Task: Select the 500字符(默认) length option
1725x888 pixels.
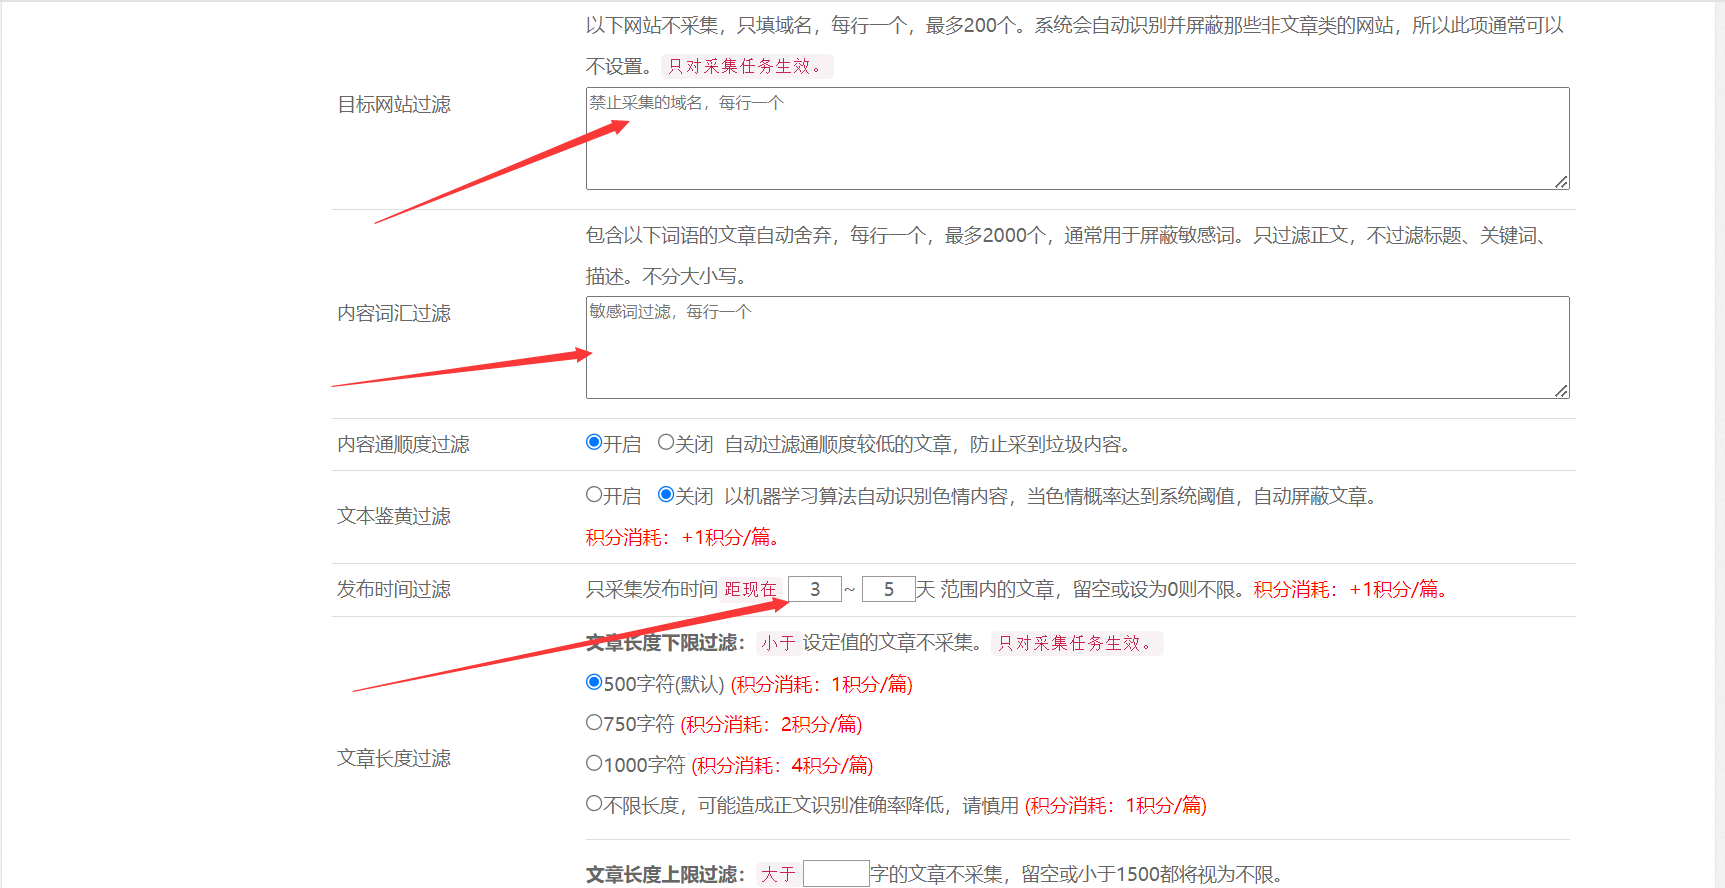Action: pyautogui.click(x=594, y=682)
